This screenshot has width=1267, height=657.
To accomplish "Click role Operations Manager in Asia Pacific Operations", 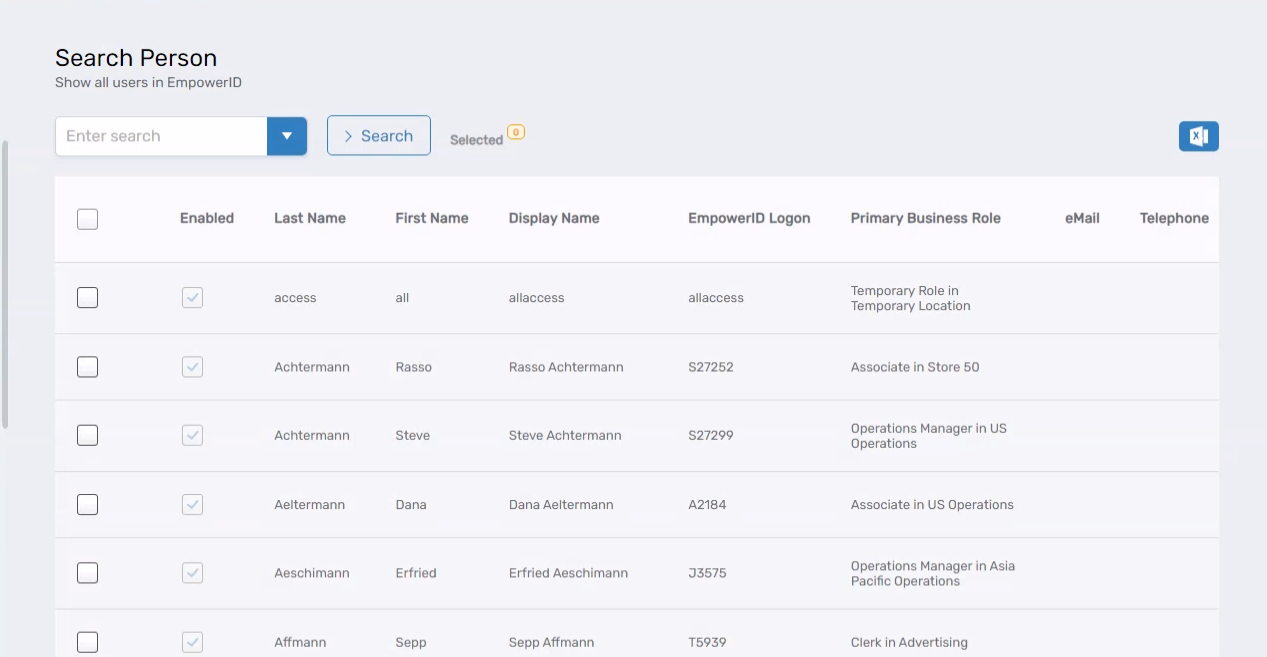I will (933, 574).
